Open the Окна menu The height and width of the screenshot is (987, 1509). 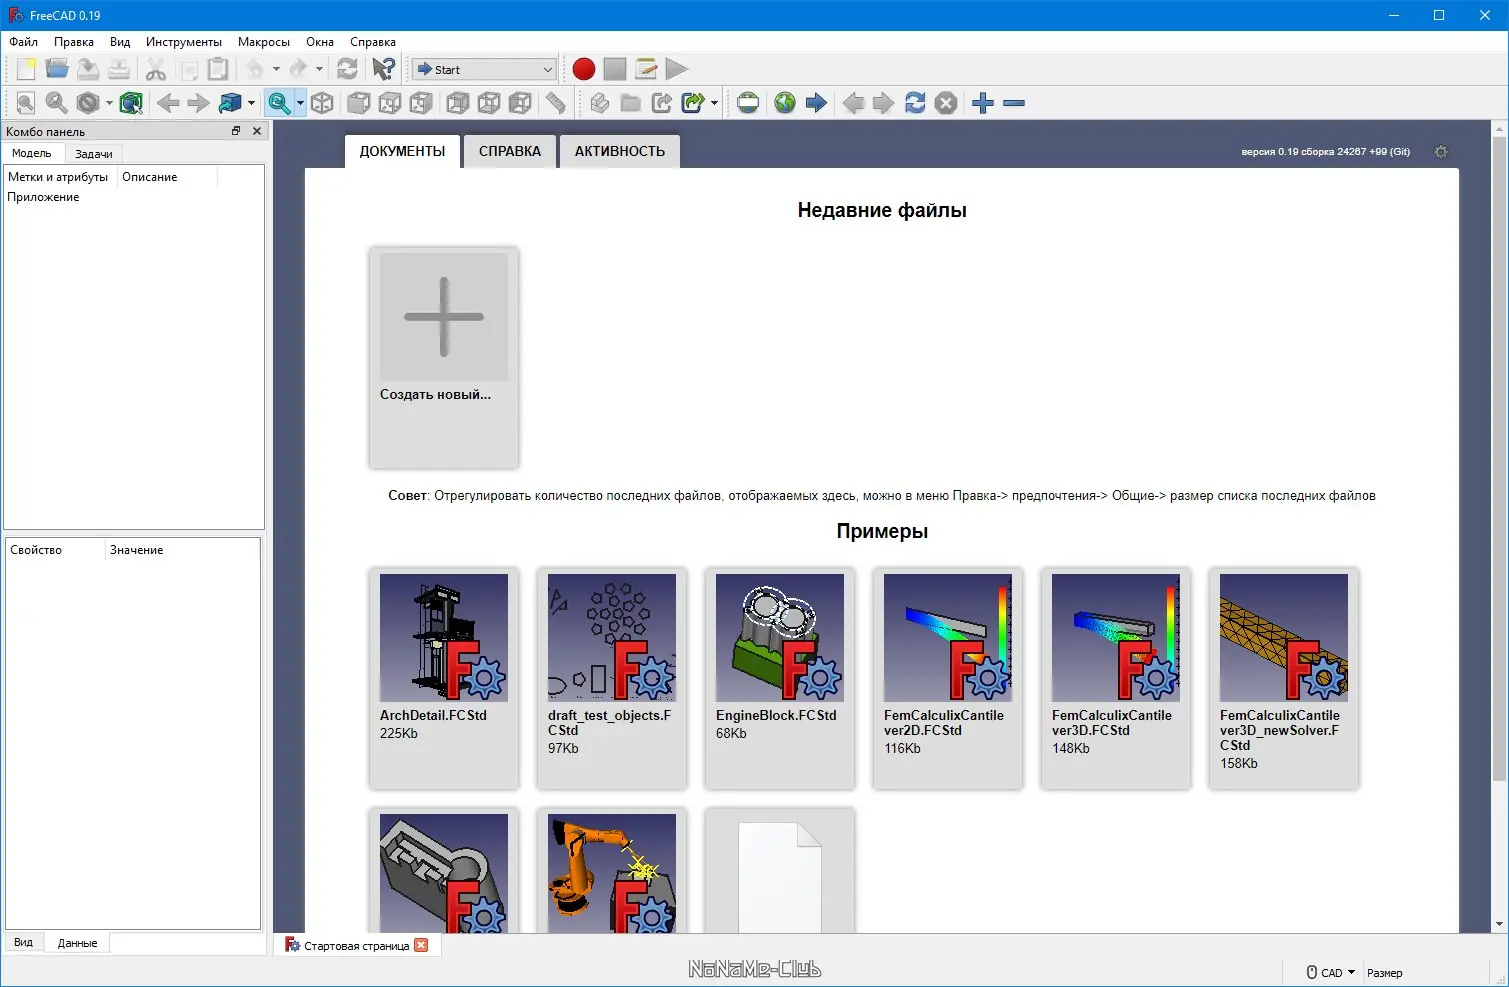320,42
